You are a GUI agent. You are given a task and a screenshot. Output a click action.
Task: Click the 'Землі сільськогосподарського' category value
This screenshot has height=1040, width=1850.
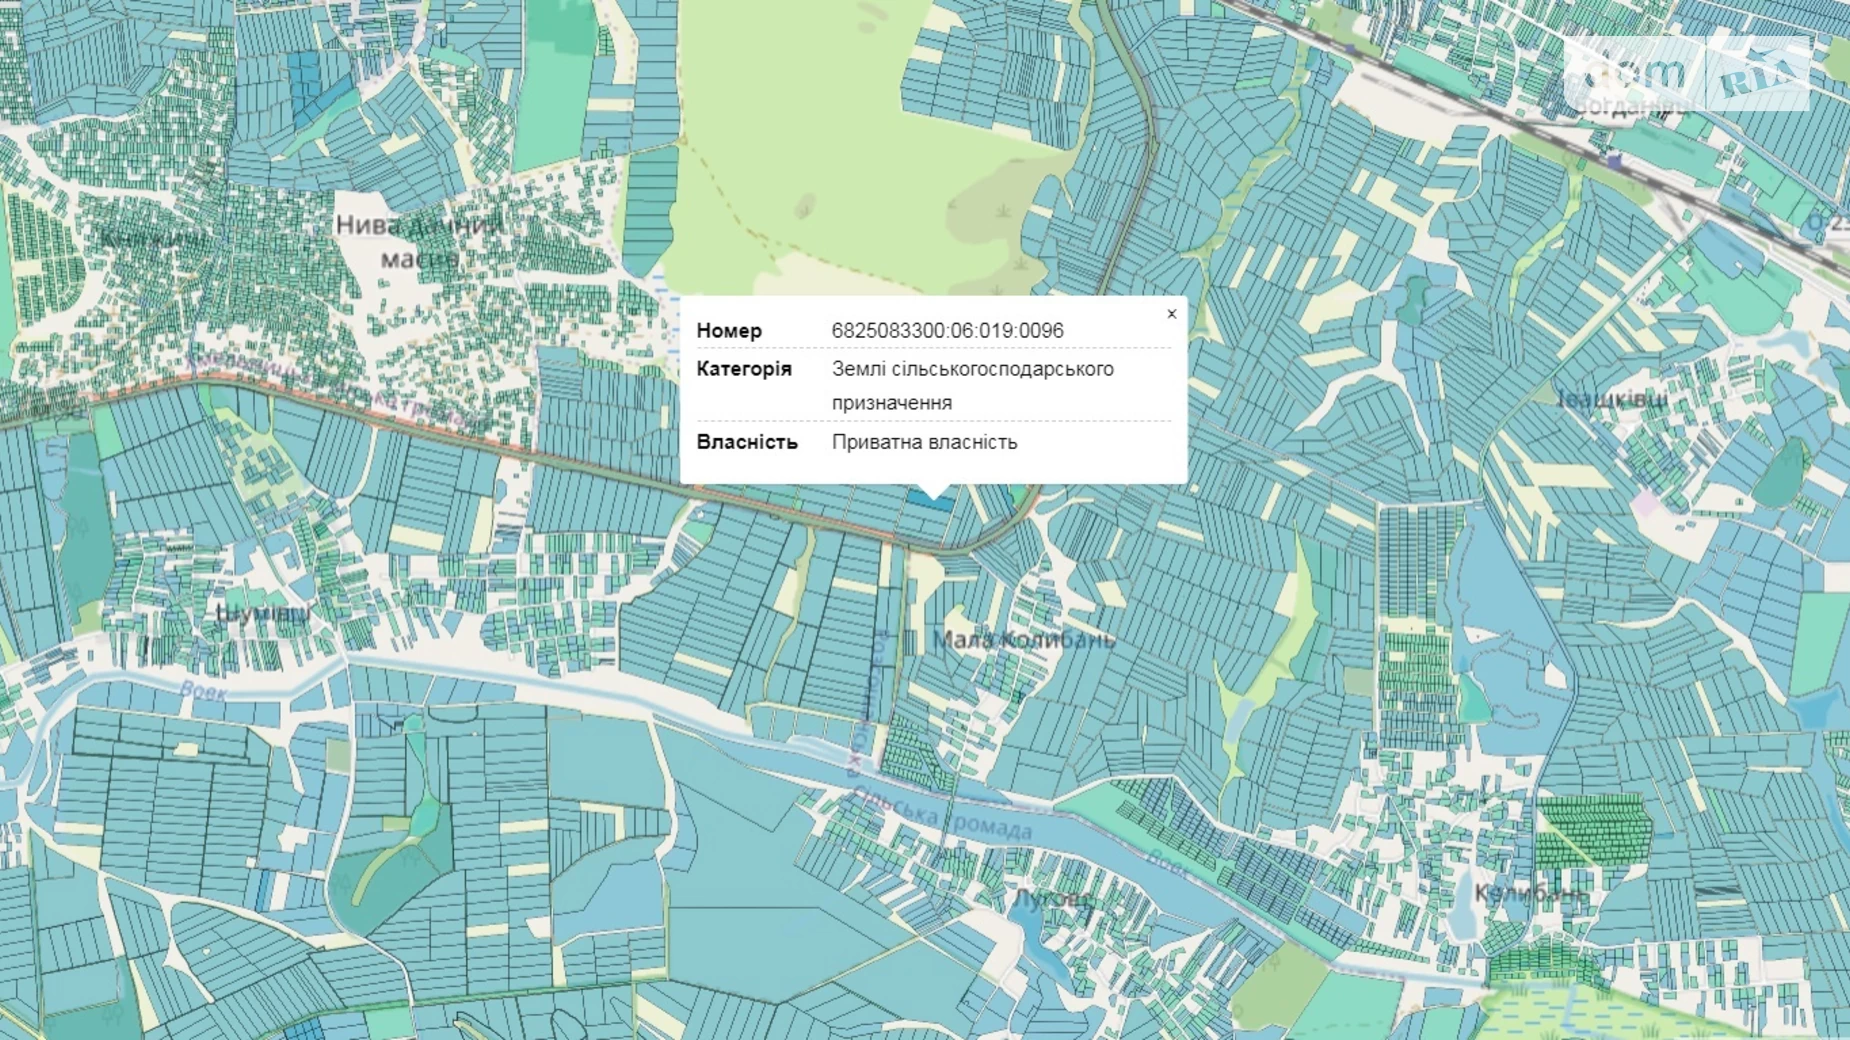[x=972, y=369]
